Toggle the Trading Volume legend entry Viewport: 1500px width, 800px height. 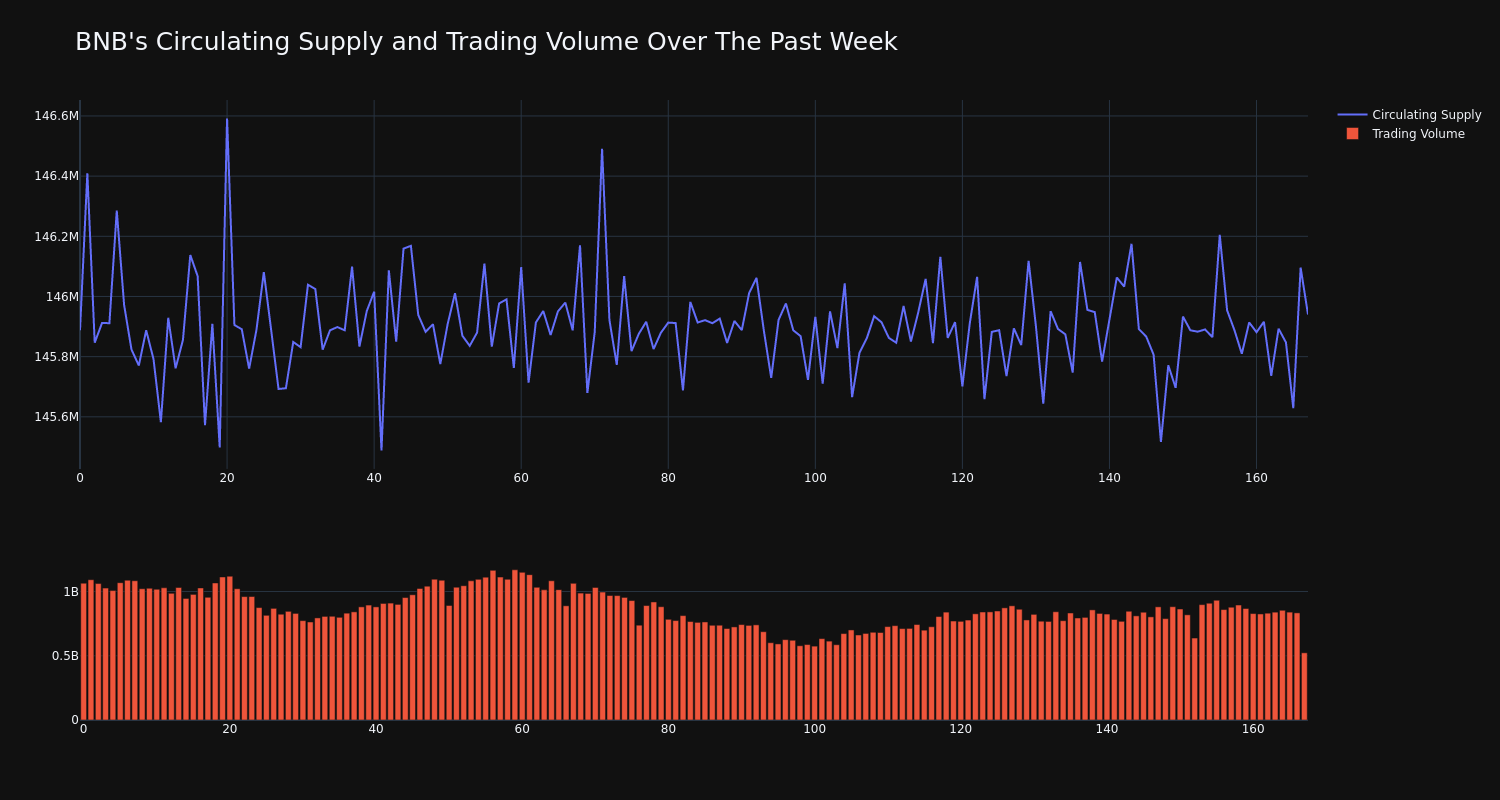1409,134
